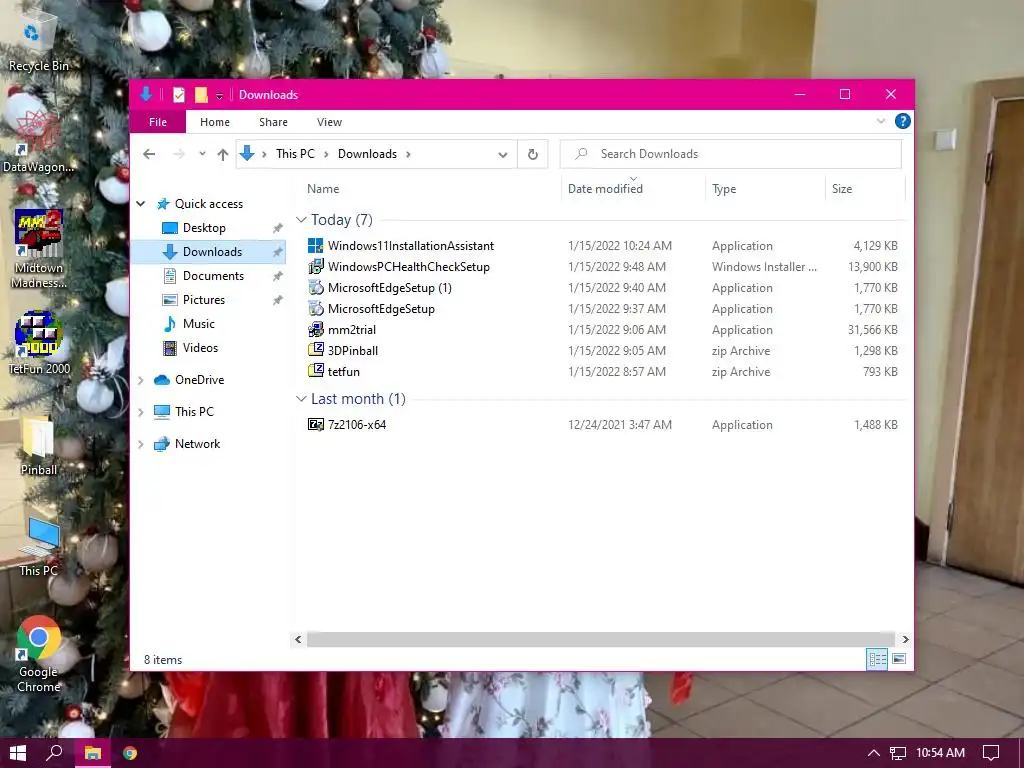The image size is (1024, 768).
Task: Select Music in navigation pane
Action: coord(199,324)
